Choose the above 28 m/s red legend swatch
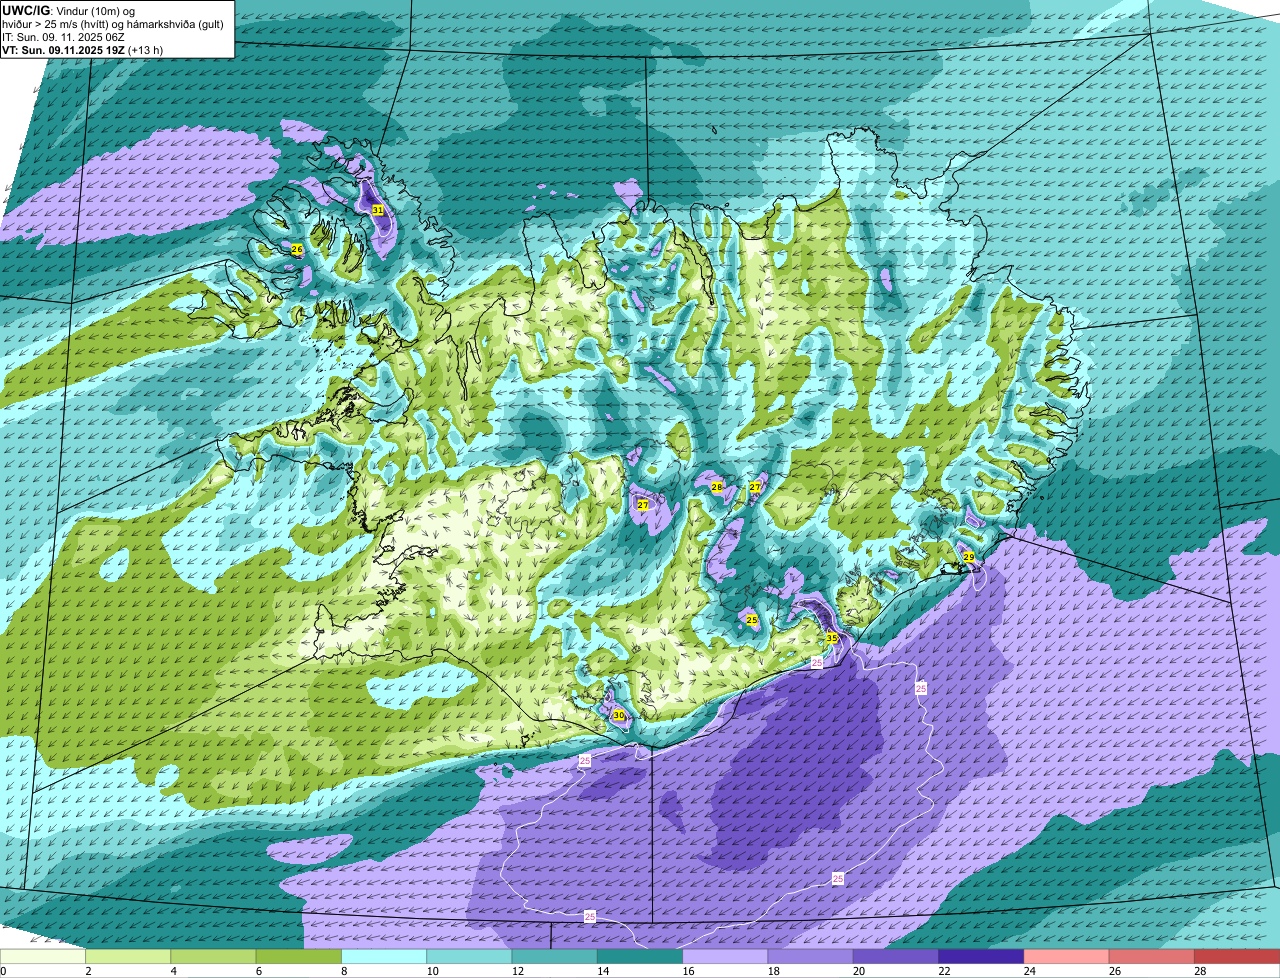 click(x=1237, y=957)
